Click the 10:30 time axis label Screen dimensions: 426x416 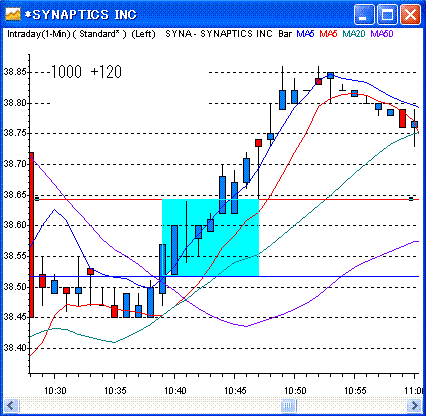click(55, 390)
